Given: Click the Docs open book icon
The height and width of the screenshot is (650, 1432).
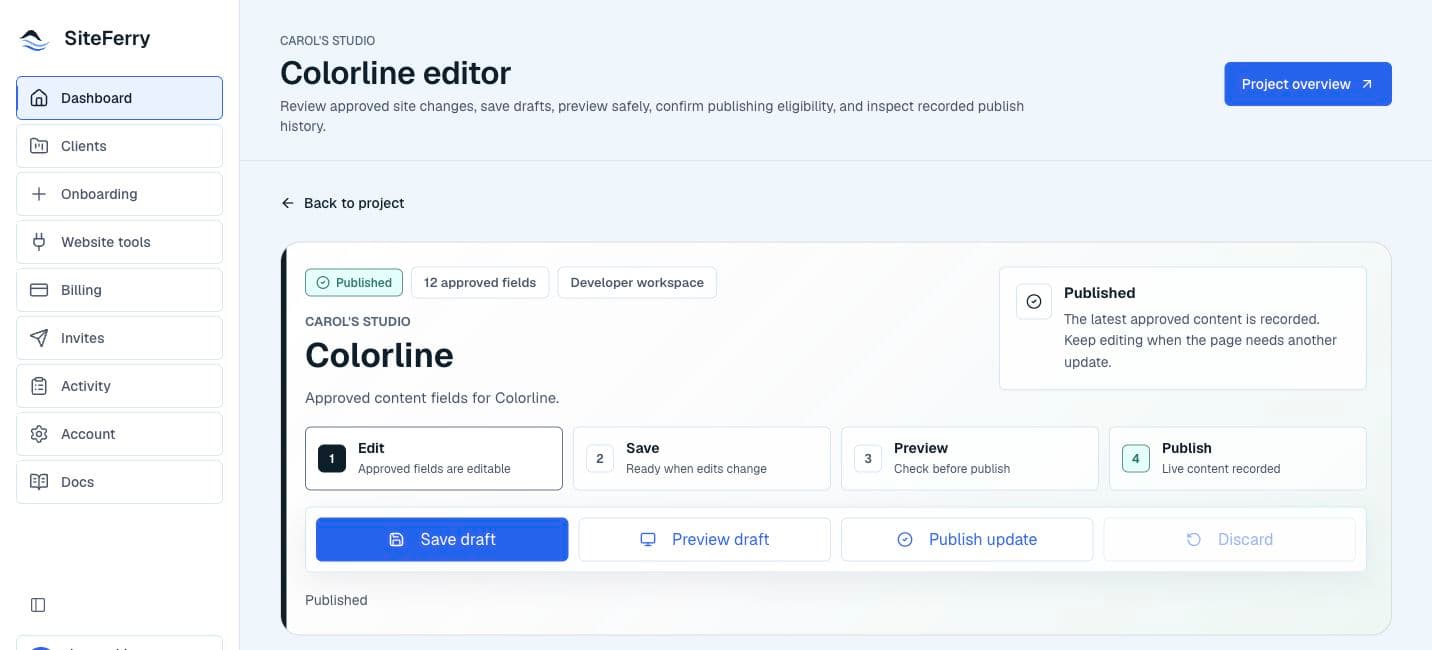Looking at the screenshot, I should pyautogui.click(x=39, y=482).
